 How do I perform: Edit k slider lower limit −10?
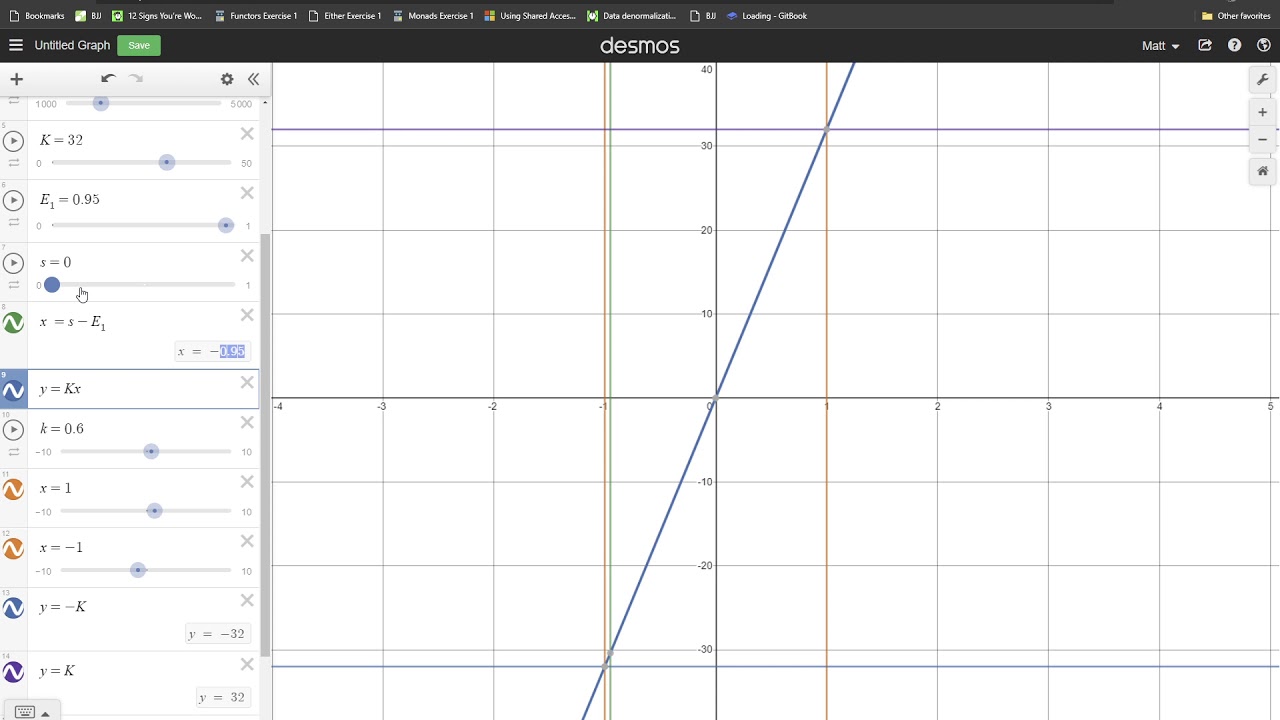[x=43, y=452]
